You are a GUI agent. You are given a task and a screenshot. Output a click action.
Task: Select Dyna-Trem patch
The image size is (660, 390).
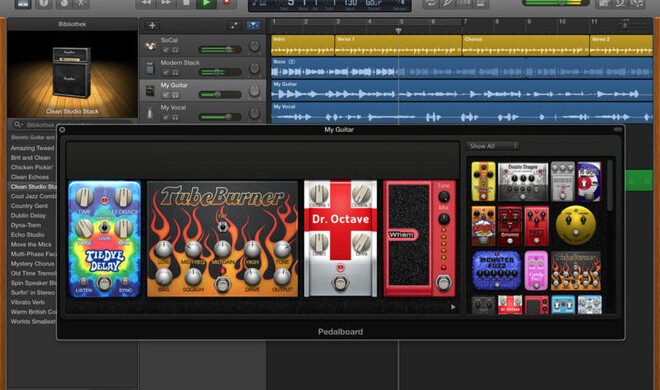coord(26,226)
